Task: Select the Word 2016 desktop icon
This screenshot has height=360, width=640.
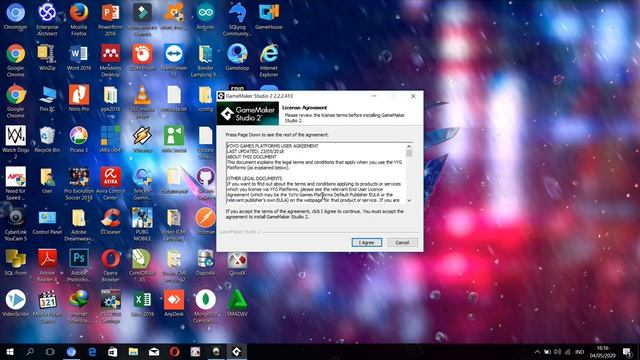Action: coord(79,58)
